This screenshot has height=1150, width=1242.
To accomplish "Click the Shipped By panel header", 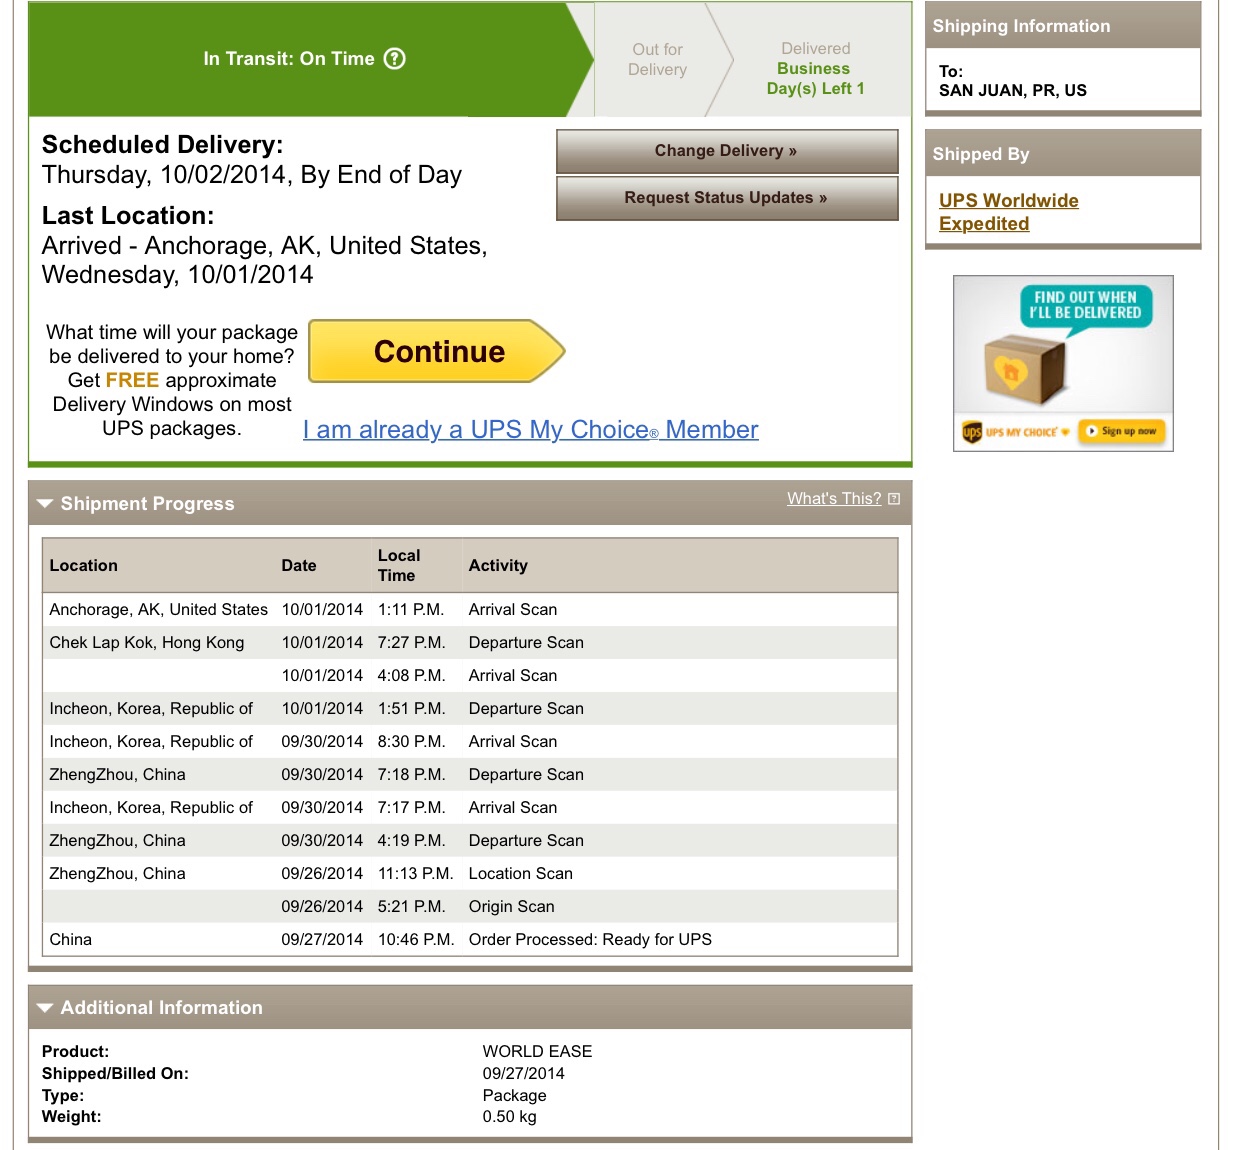I will click(1063, 154).
